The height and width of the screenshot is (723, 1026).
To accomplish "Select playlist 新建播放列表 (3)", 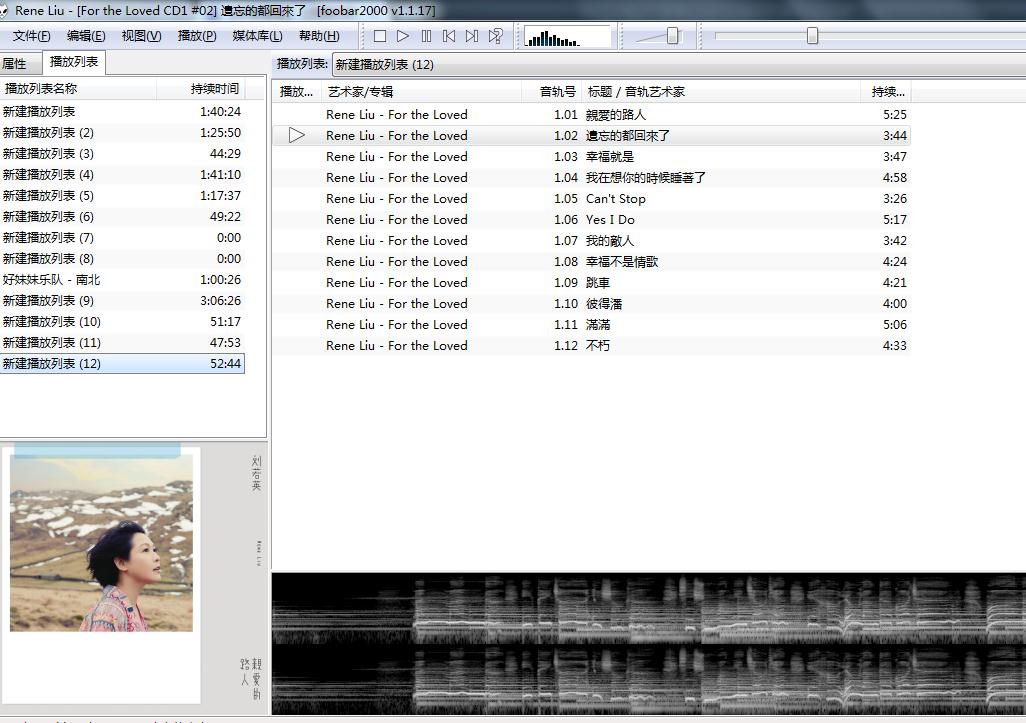I will (122, 154).
